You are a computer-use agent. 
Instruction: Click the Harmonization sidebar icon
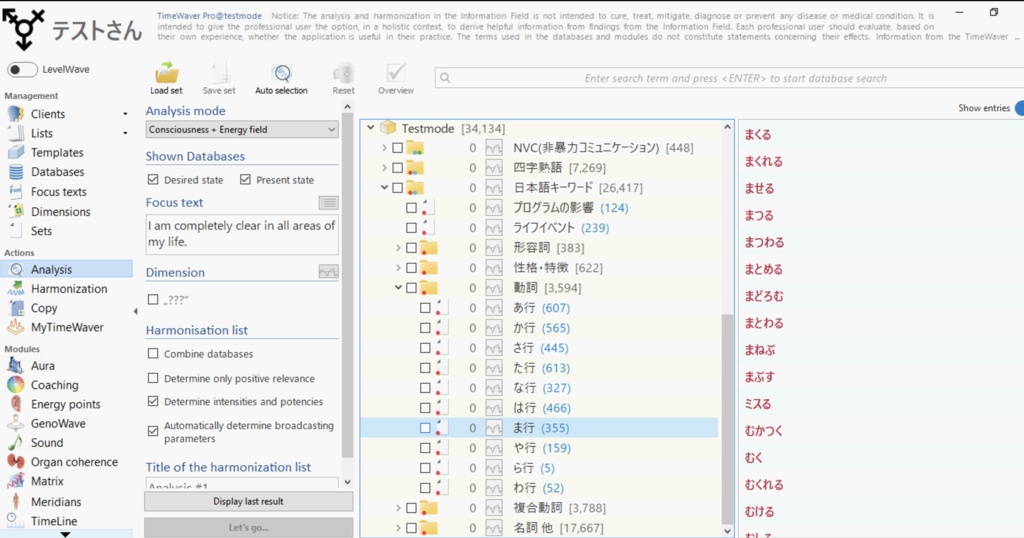click(x=16, y=289)
